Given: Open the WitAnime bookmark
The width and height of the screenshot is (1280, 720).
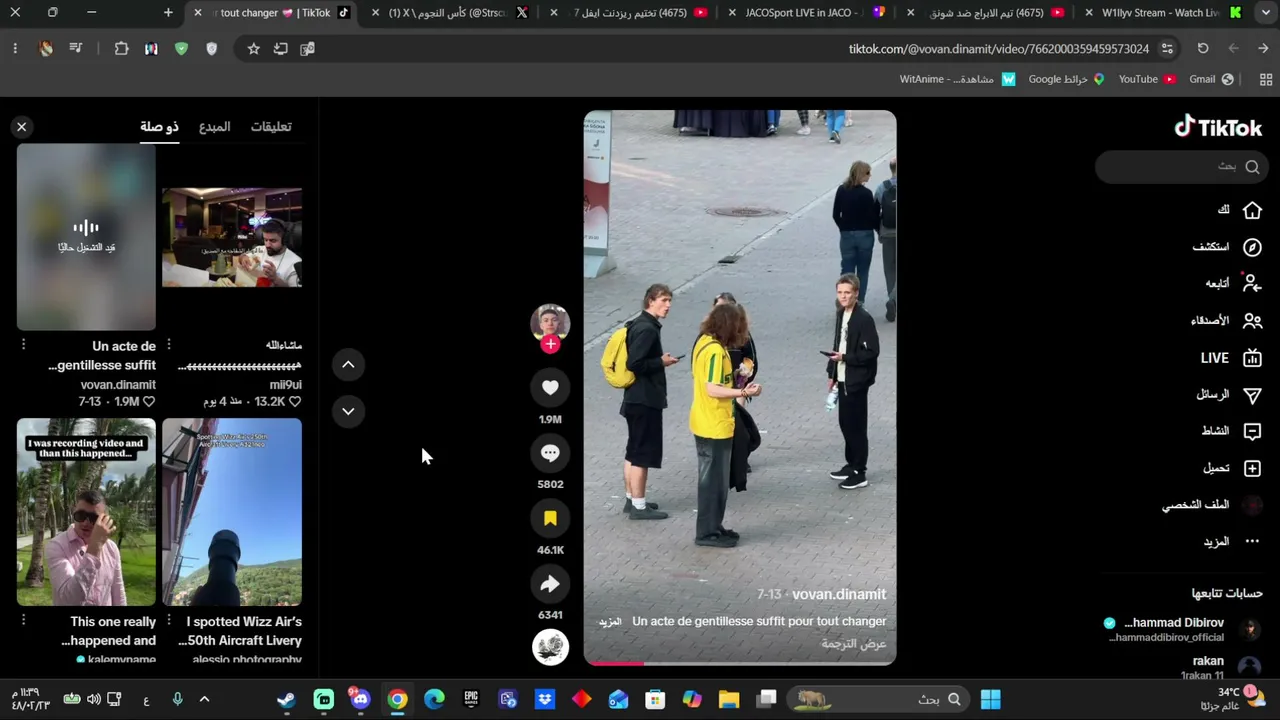Looking at the screenshot, I should [957, 79].
